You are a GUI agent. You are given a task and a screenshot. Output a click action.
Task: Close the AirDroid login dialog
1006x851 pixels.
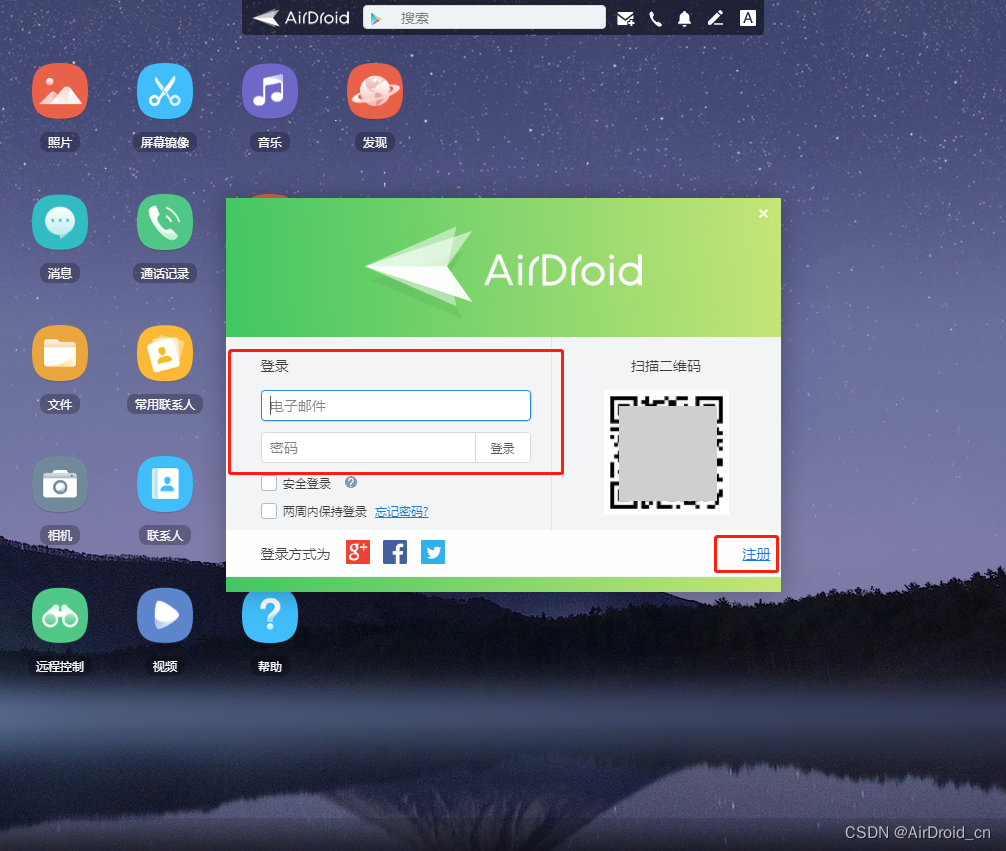point(763,213)
